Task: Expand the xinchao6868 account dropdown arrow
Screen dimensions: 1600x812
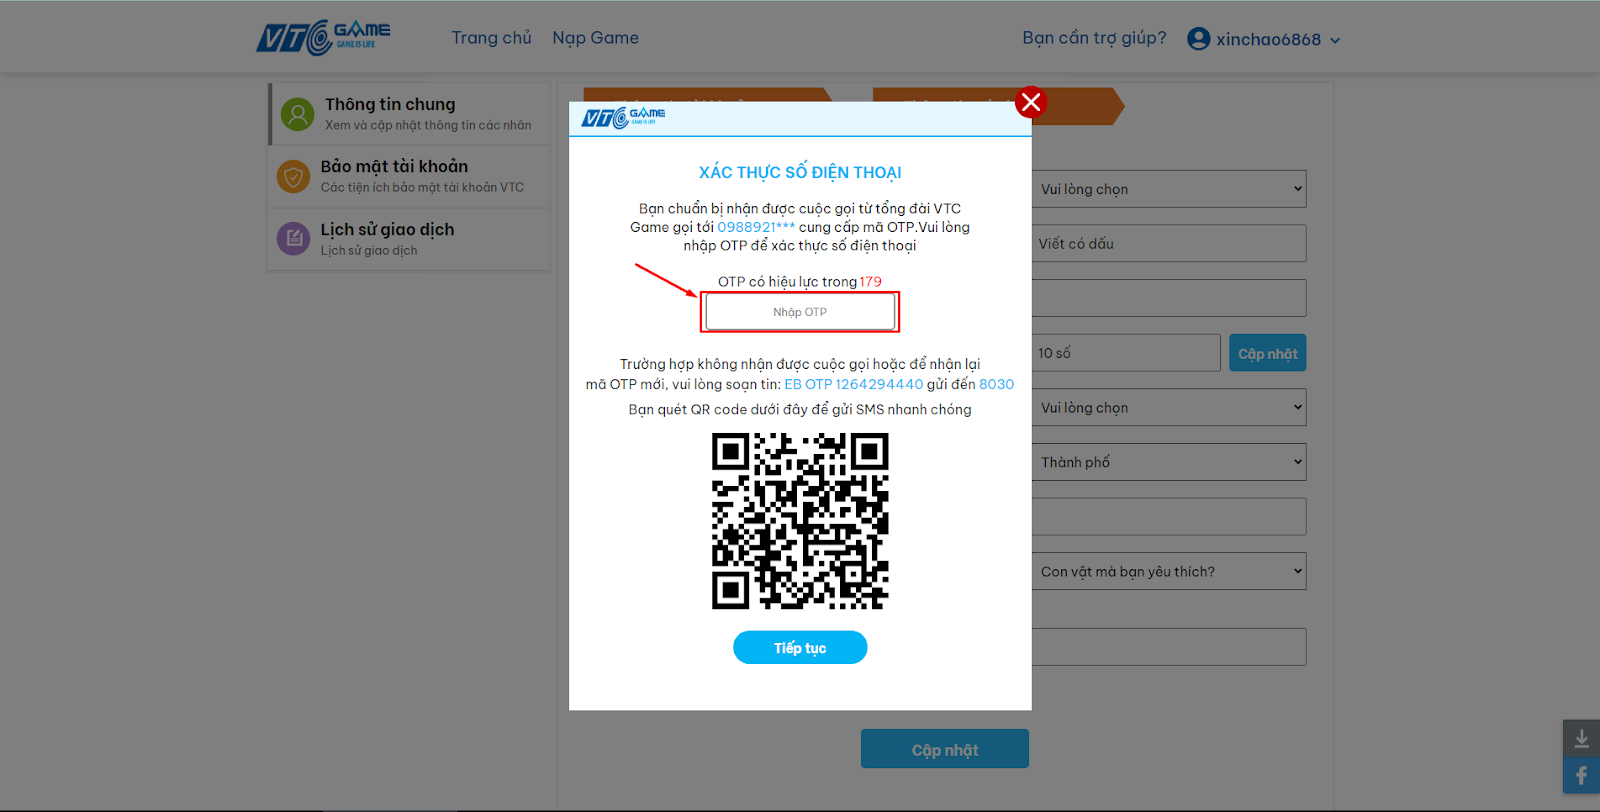Action: pos(1335,41)
